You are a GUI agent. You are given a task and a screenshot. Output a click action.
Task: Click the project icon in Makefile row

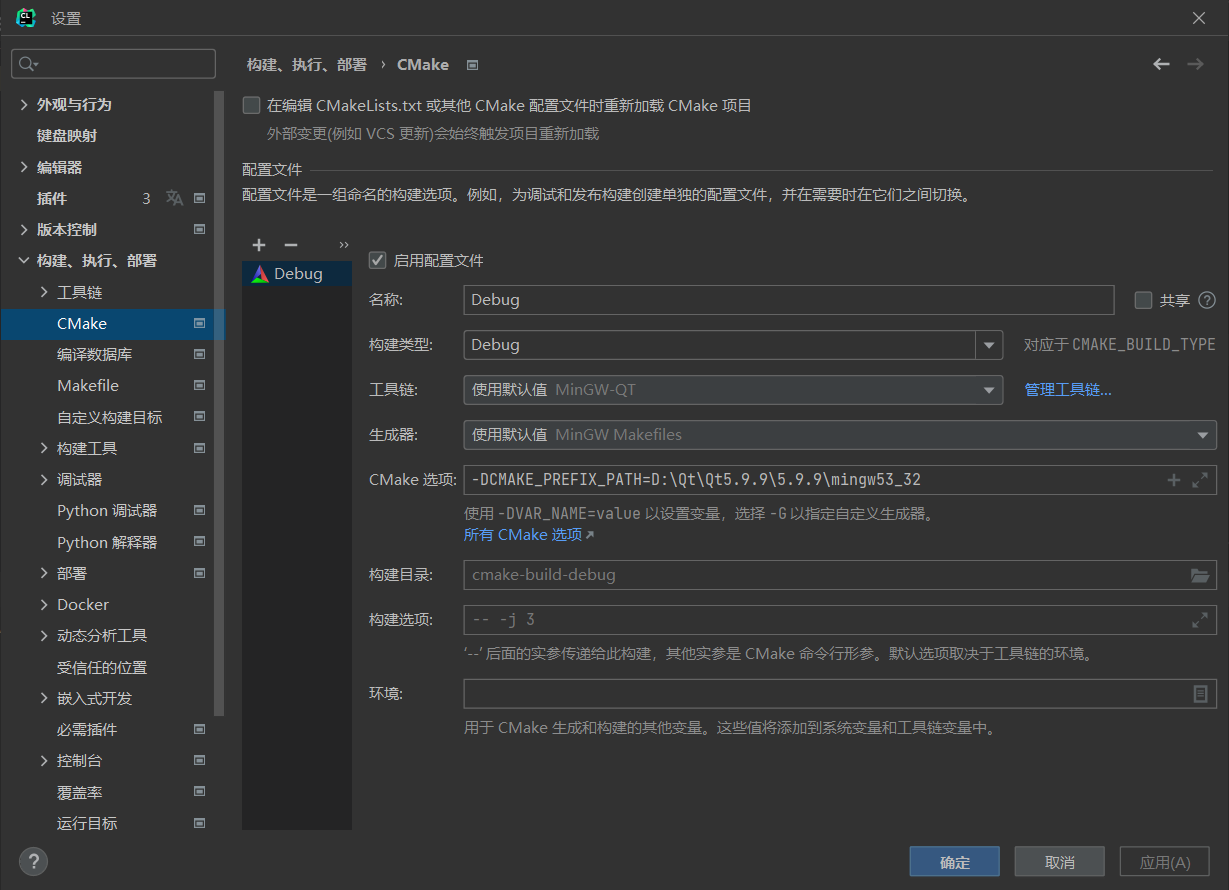(199, 386)
